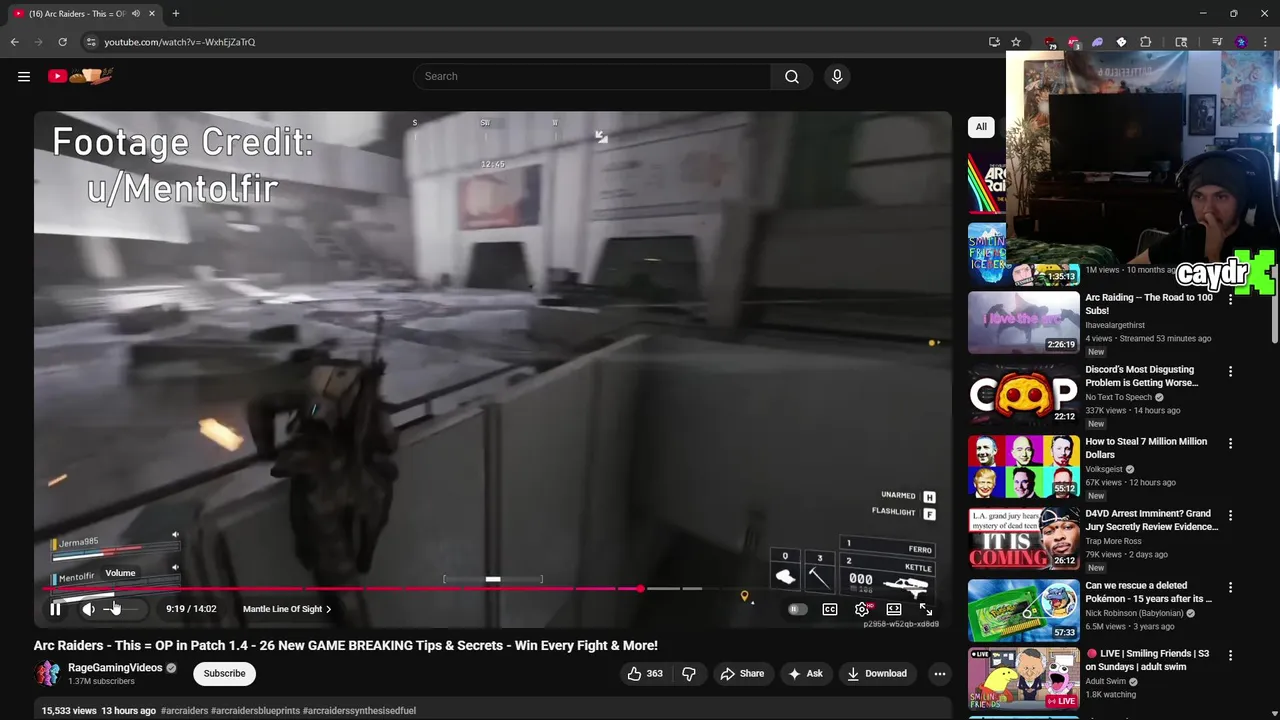Open the Arc Raiding Road to 100 Subs thumbnail
The image size is (1280, 720).
(1024, 322)
